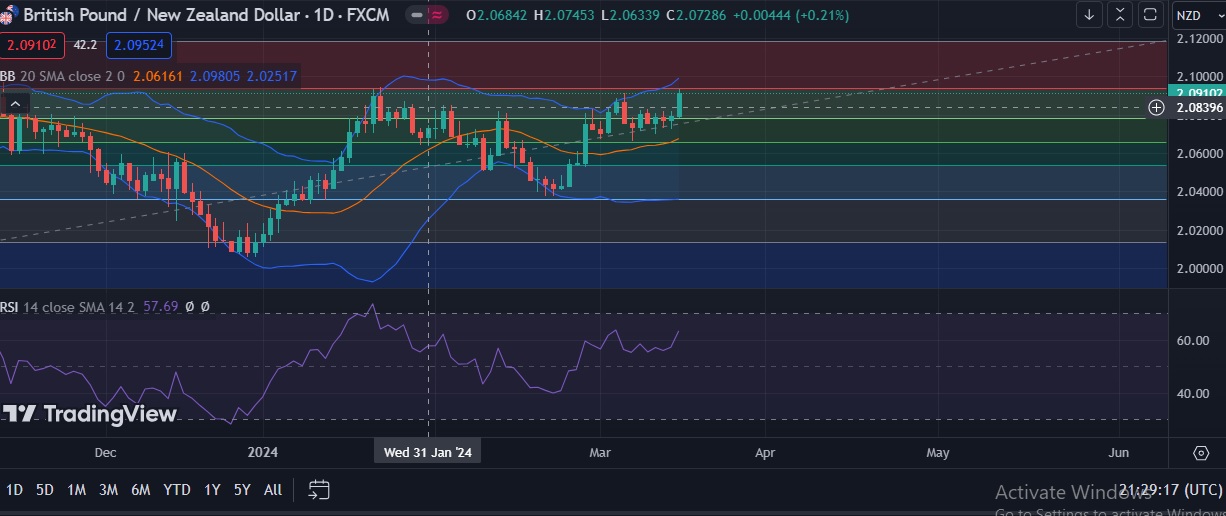The height and width of the screenshot is (516, 1226).
Task: Click the RSI 60.00 axis label
Action: (1191, 341)
